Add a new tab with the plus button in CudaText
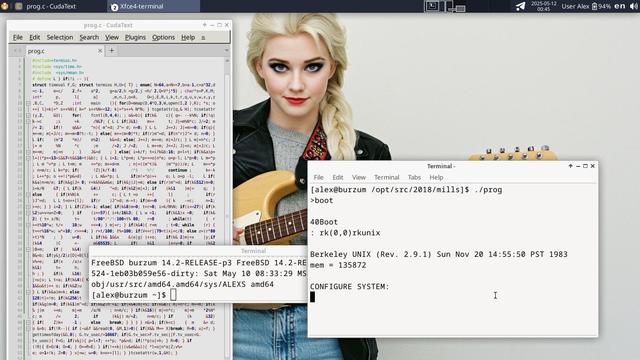This screenshot has height=360, width=640. coord(111,51)
